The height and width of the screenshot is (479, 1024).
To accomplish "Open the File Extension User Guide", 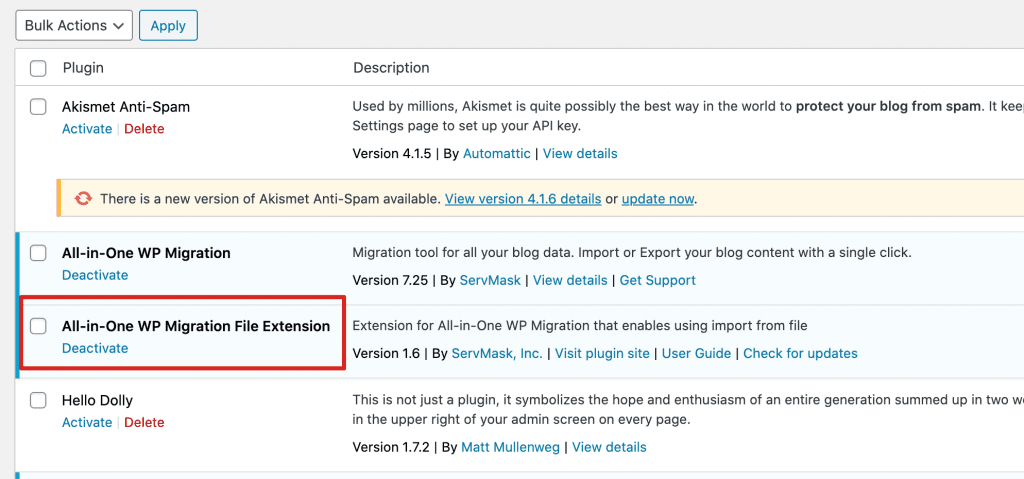I will pos(696,353).
